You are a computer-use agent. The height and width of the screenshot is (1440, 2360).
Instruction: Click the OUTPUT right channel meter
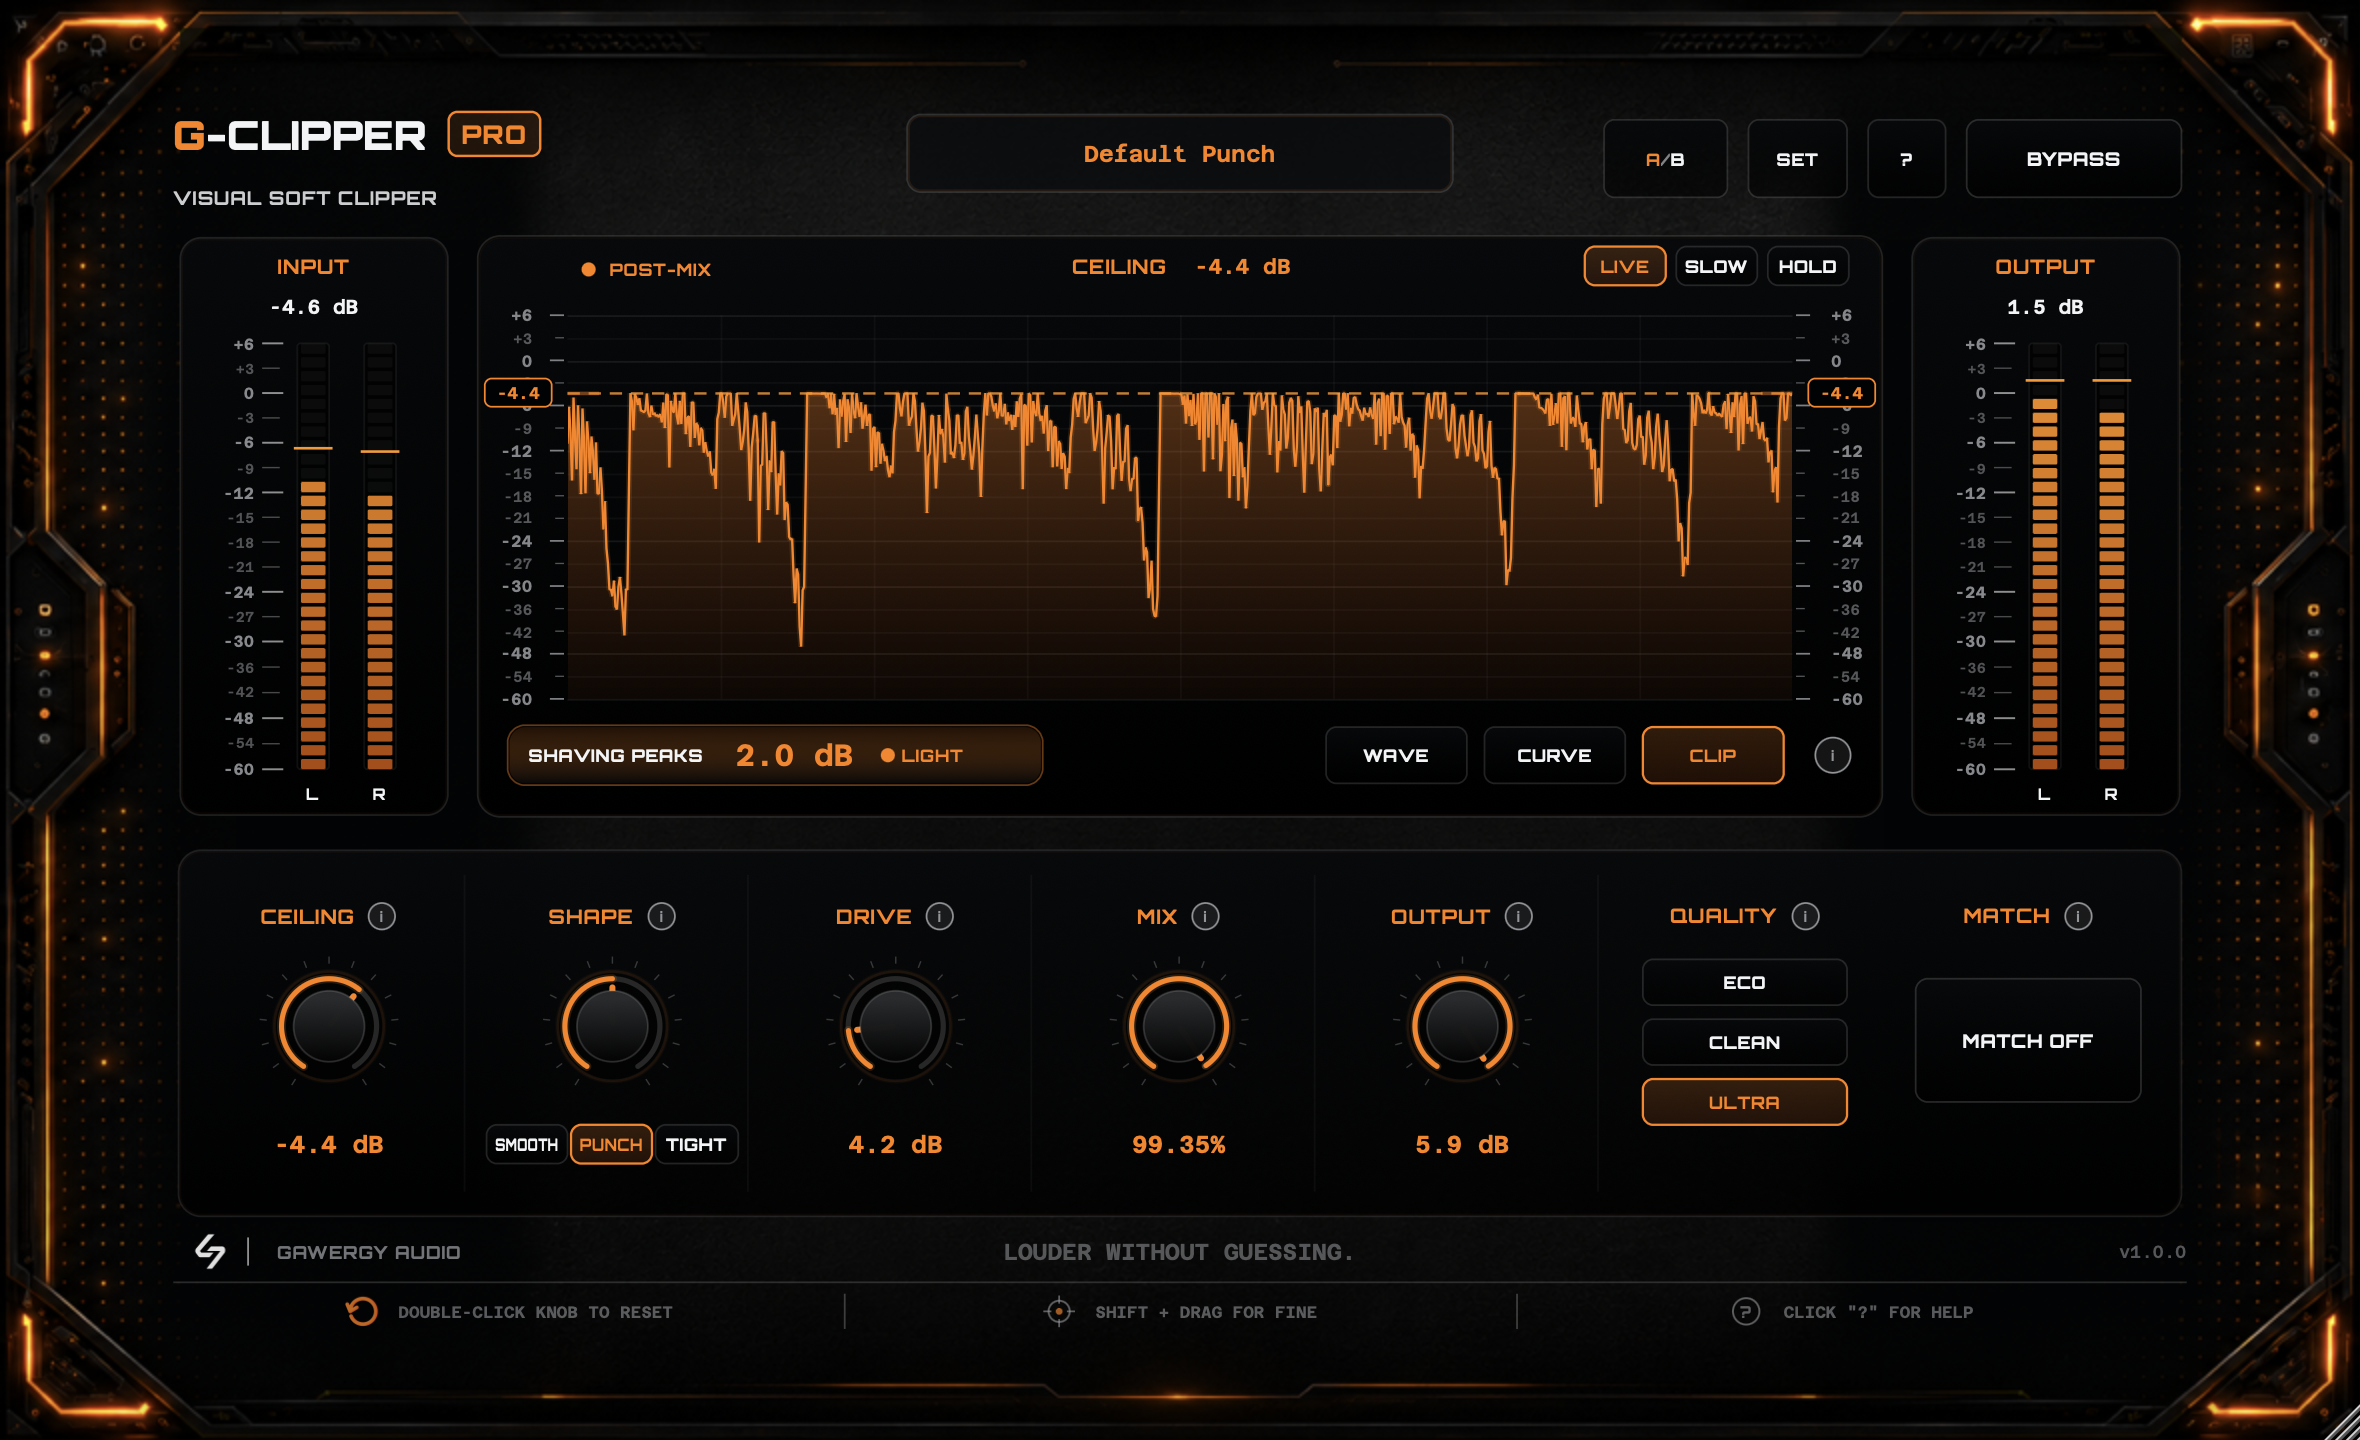(x=2112, y=557)
